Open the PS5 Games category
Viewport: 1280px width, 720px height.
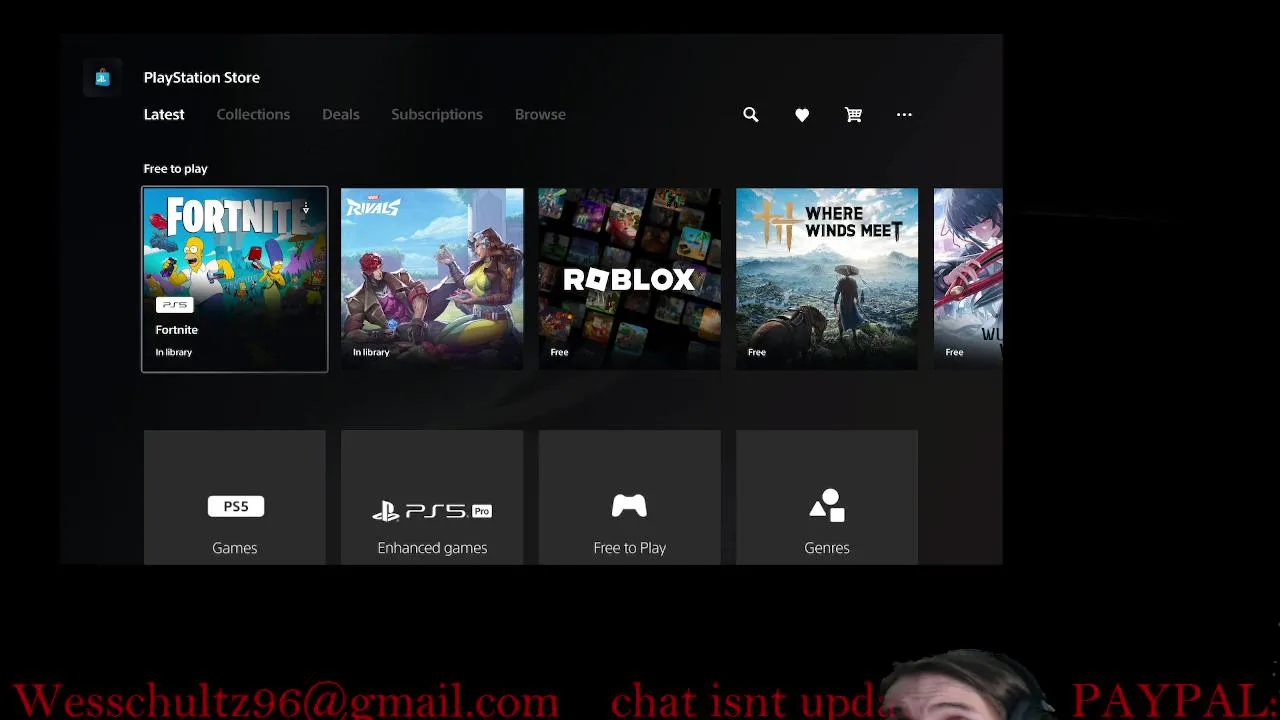[x=235, y=498]
